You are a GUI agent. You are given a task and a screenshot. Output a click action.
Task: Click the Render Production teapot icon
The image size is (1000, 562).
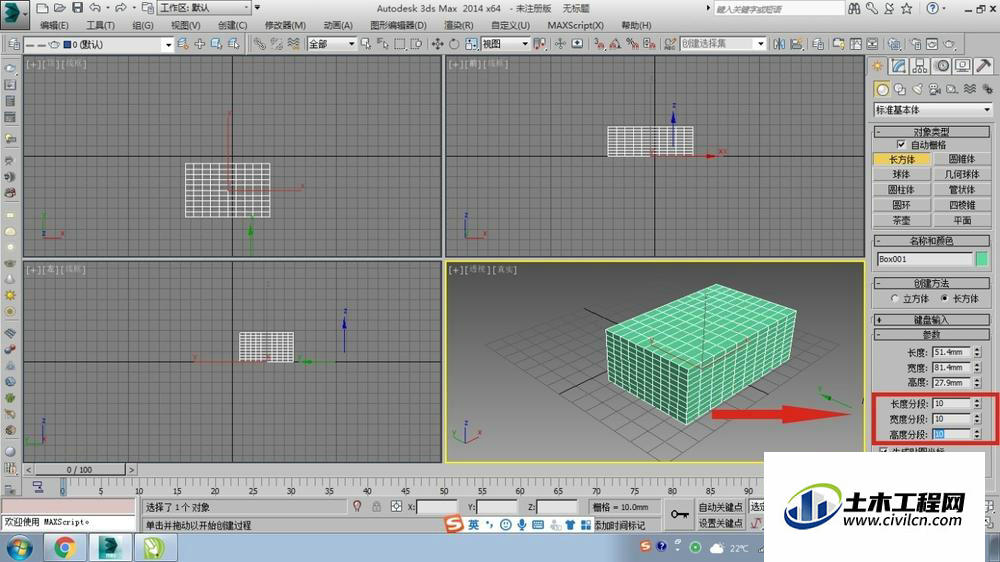click(949, 44)
